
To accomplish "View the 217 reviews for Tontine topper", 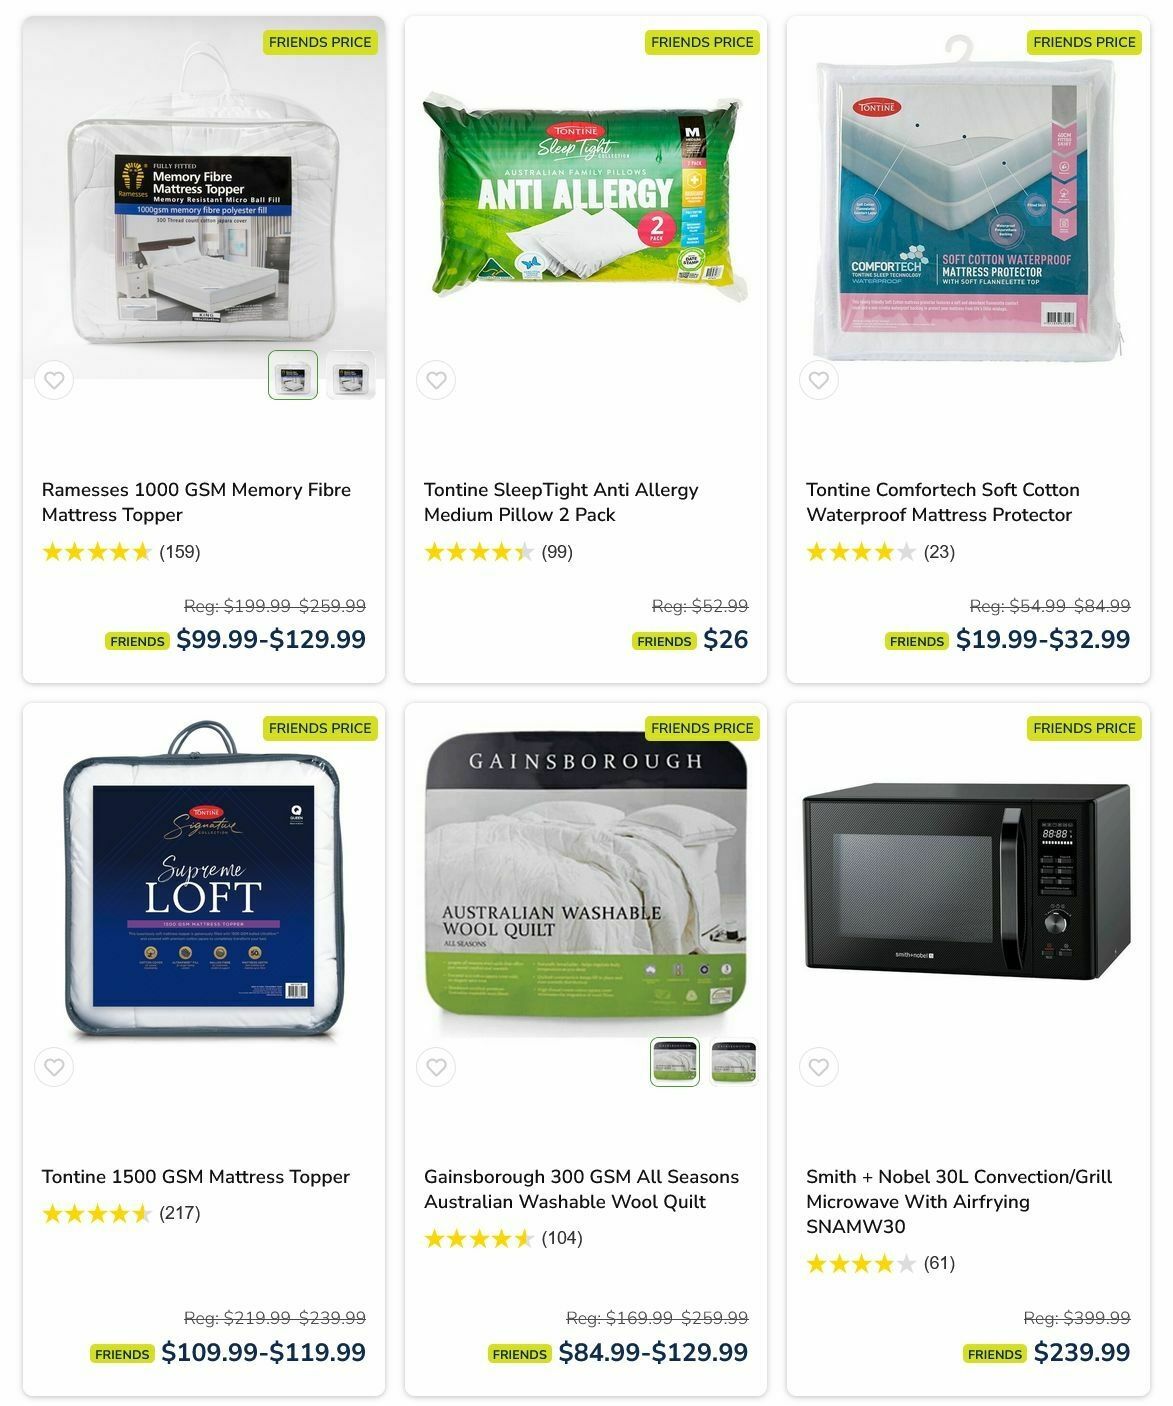I will (x=180, y=1213).
